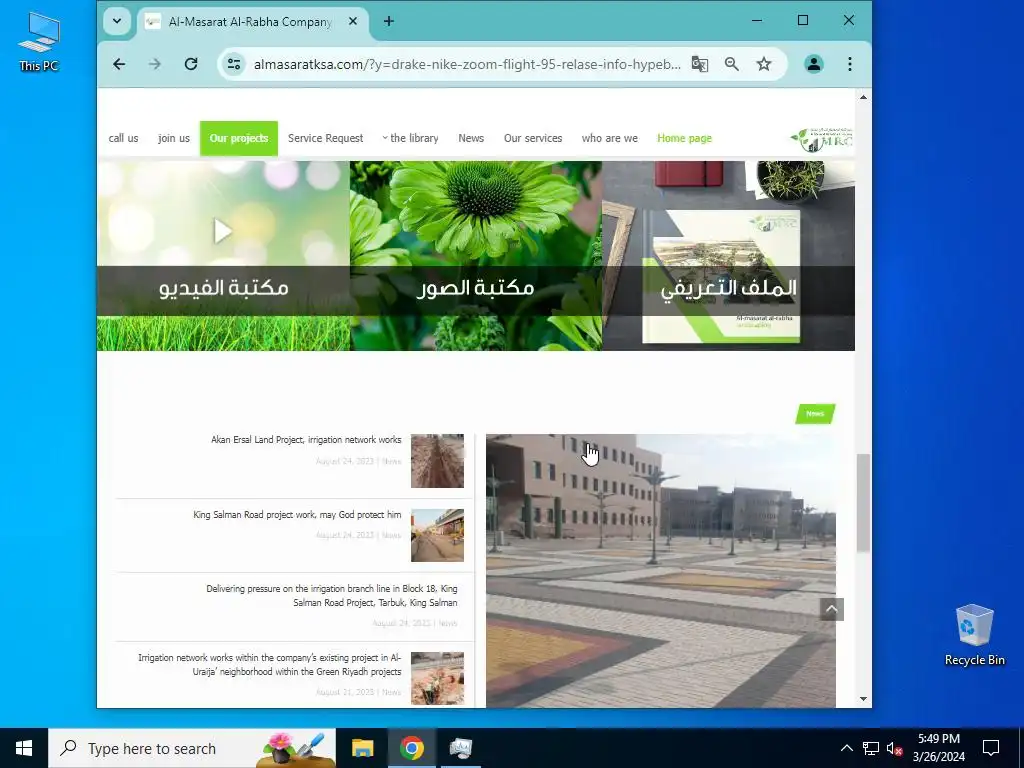Play the video library tile

coord(223,256)
